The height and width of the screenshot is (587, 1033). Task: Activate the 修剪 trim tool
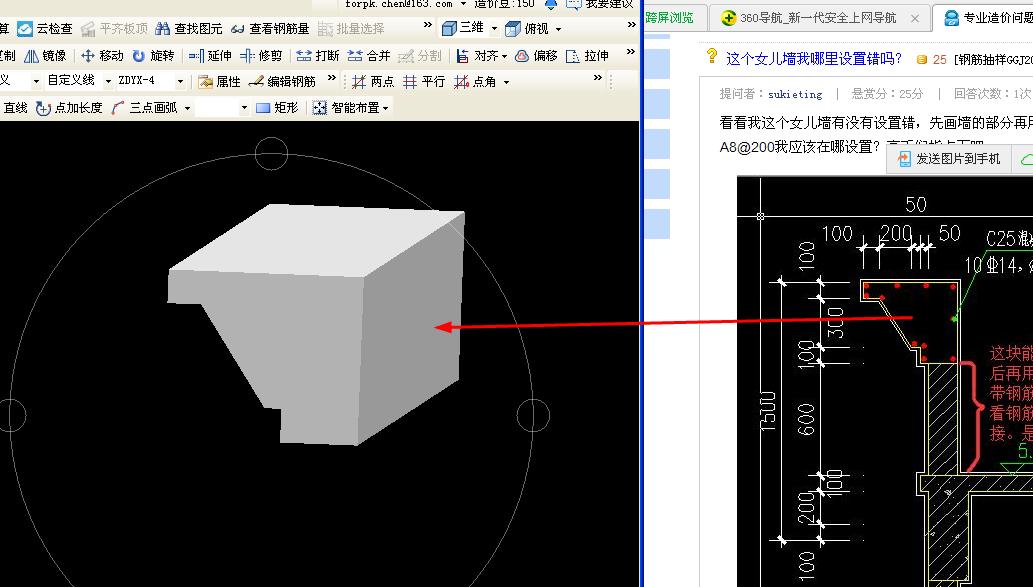coord(261,56)
